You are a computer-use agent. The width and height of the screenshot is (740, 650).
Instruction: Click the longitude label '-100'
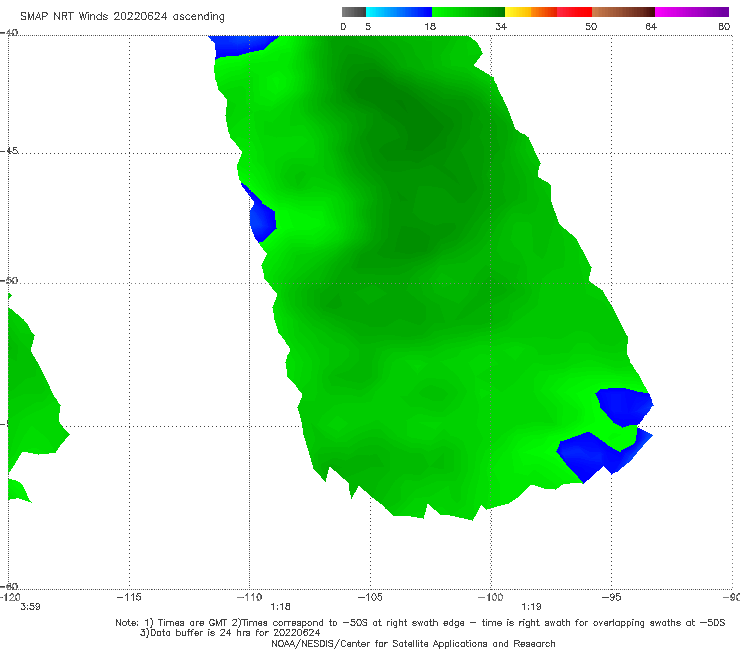(490, 597)
